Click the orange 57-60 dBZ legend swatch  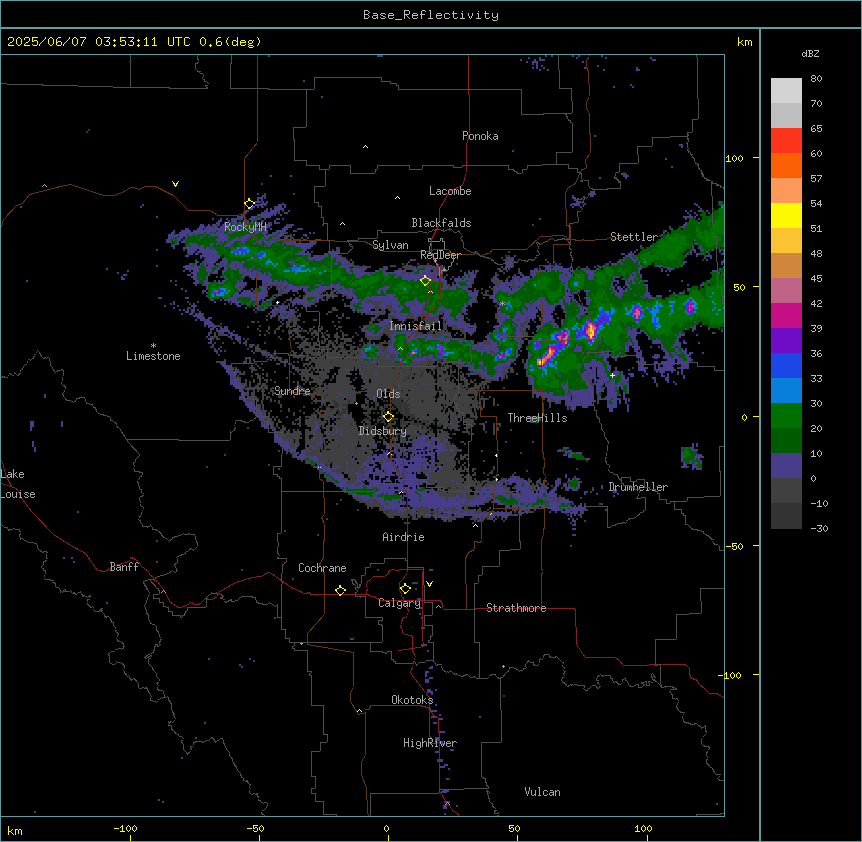click(786, 165)
